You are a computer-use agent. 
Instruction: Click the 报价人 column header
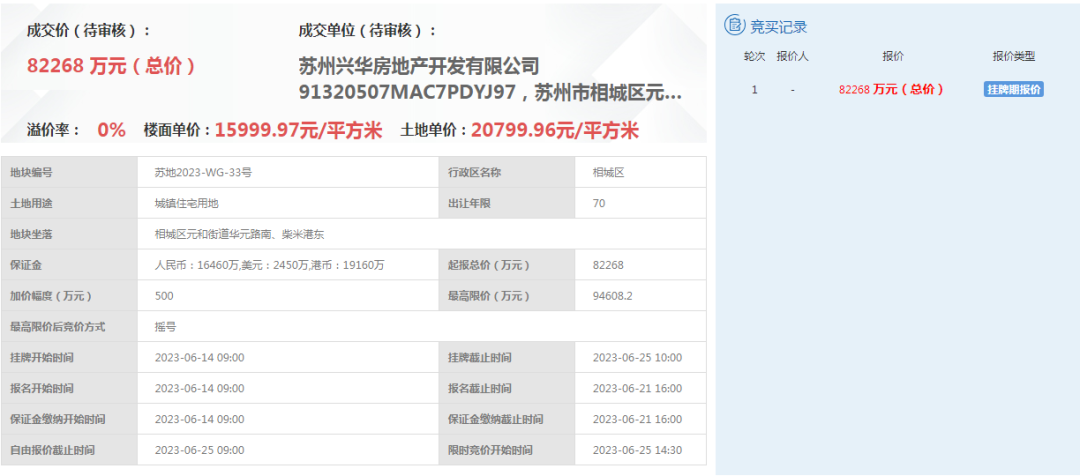click(x=792, y=56)
